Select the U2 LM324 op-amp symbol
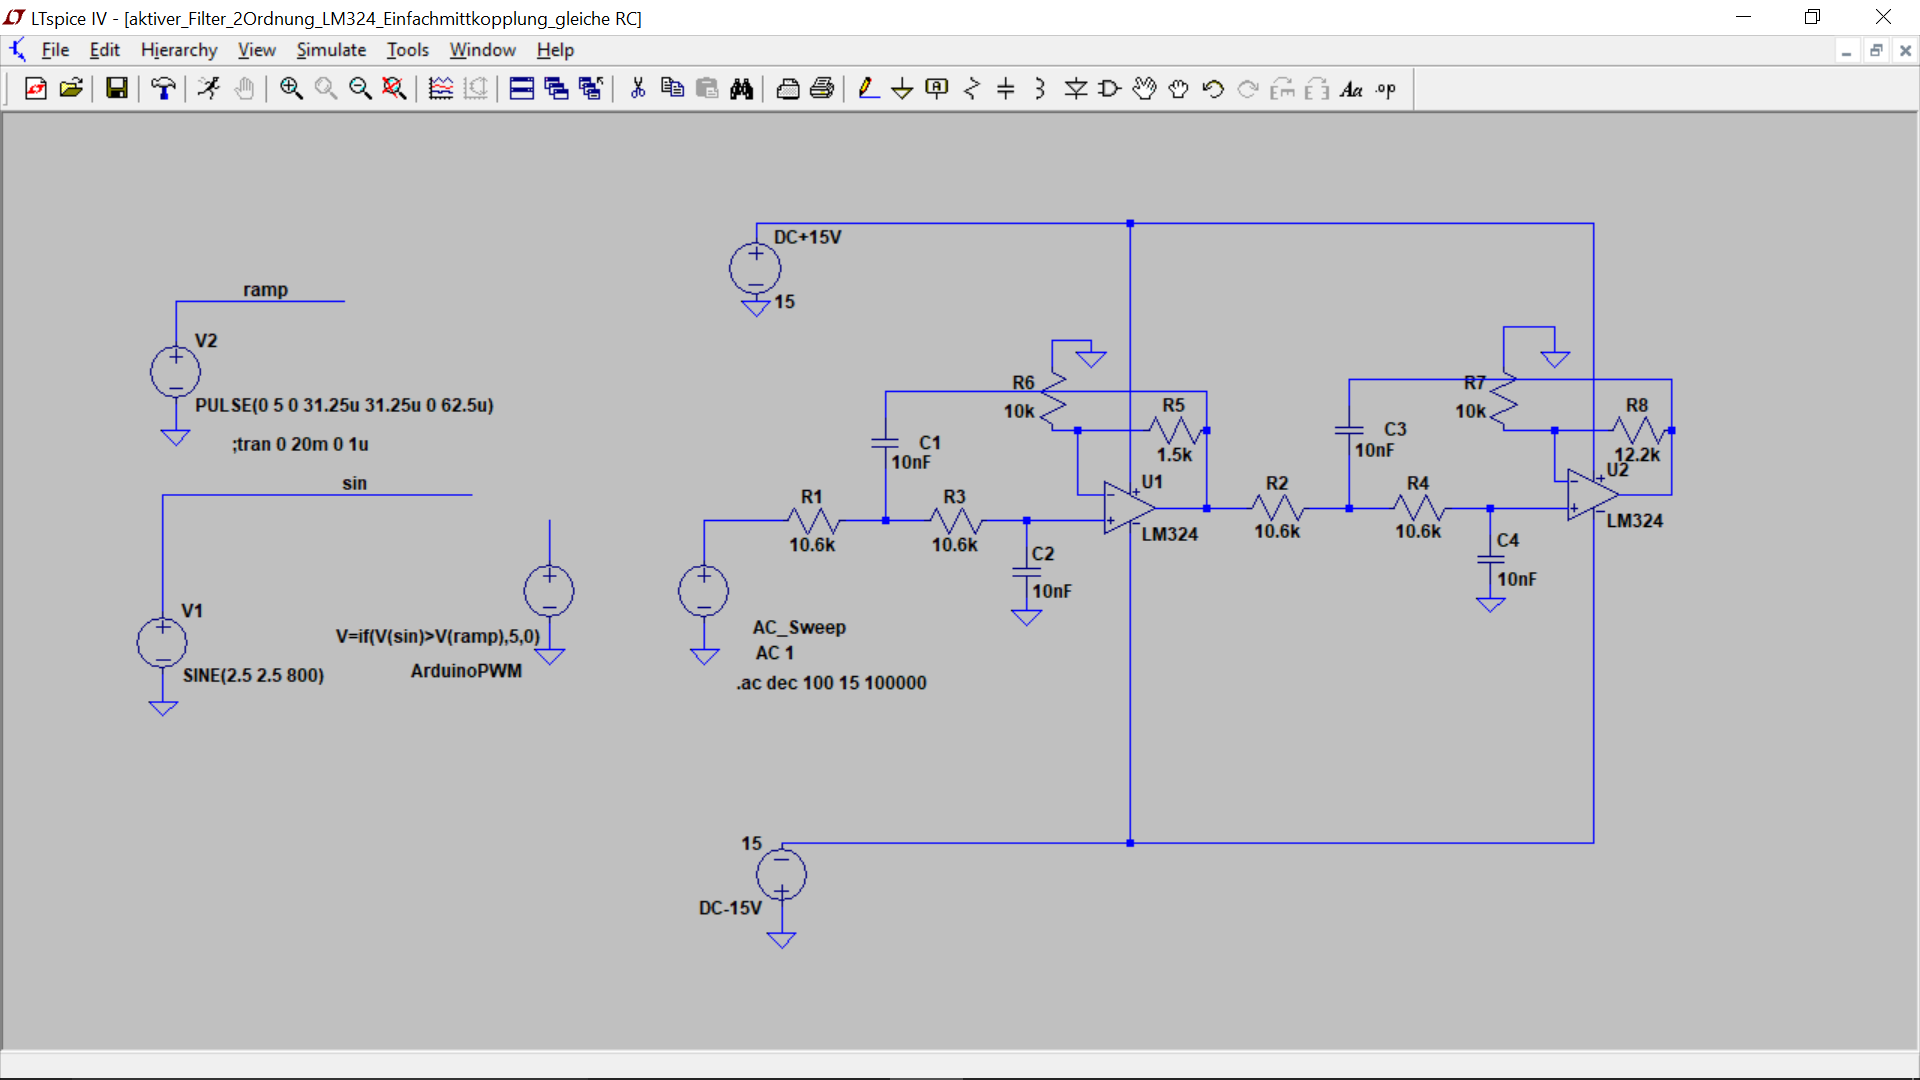The width and height of the screenshot is (1920, 1080). (1593, 495)
